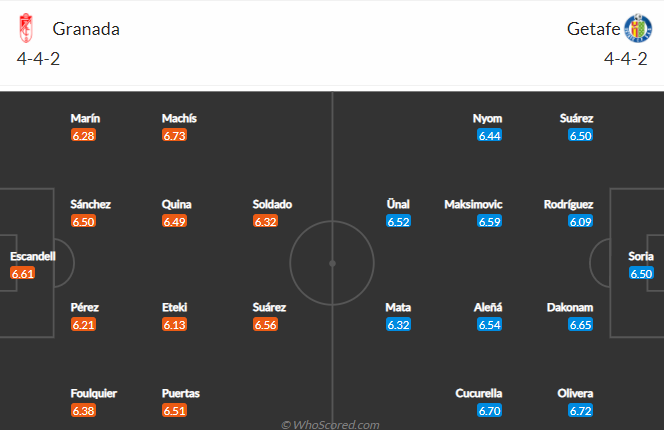
Task: Open Machís's 6.73 rating badge
Action: (174, 136)
